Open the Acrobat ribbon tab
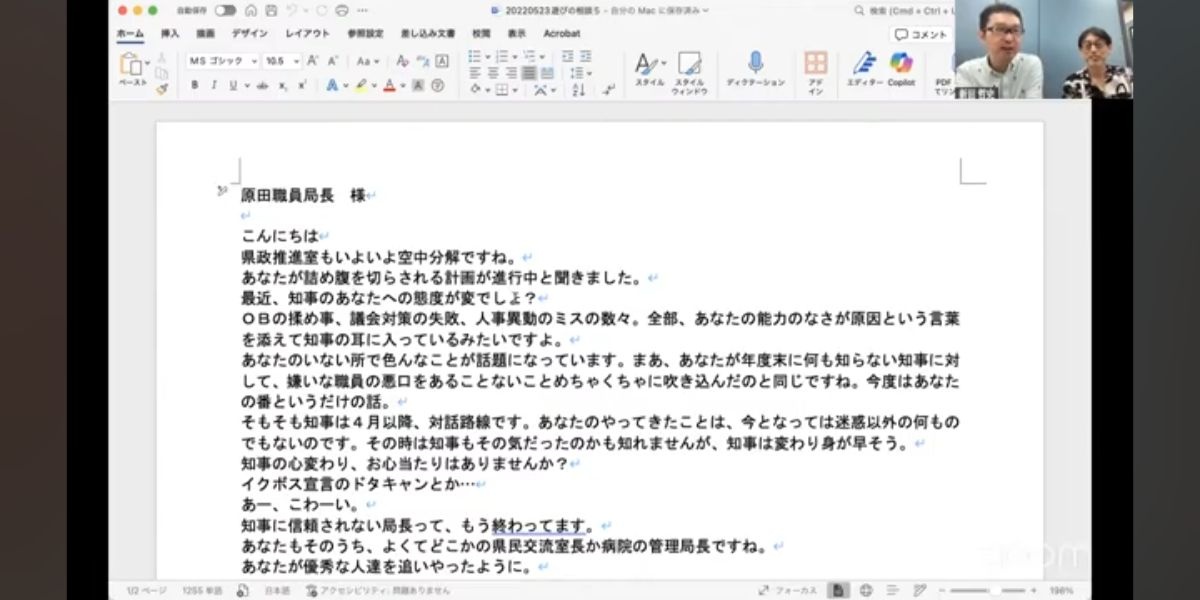 (x=561, y=33)
